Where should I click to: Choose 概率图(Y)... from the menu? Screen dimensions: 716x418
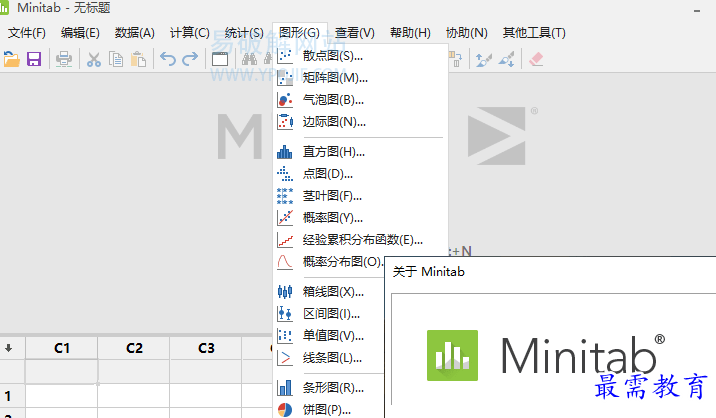coord(361,217)
